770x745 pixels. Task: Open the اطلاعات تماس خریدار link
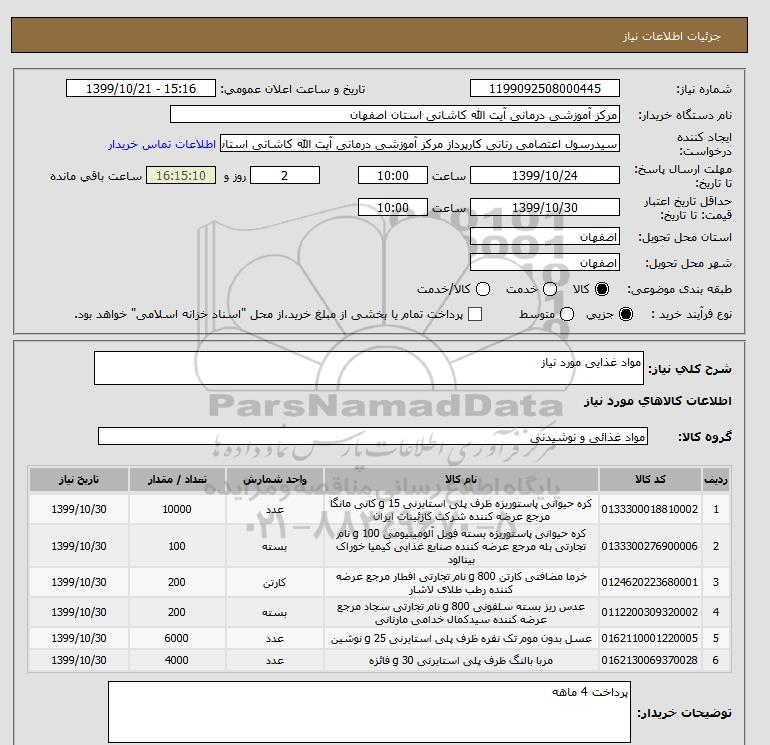(x=162, y=144)
